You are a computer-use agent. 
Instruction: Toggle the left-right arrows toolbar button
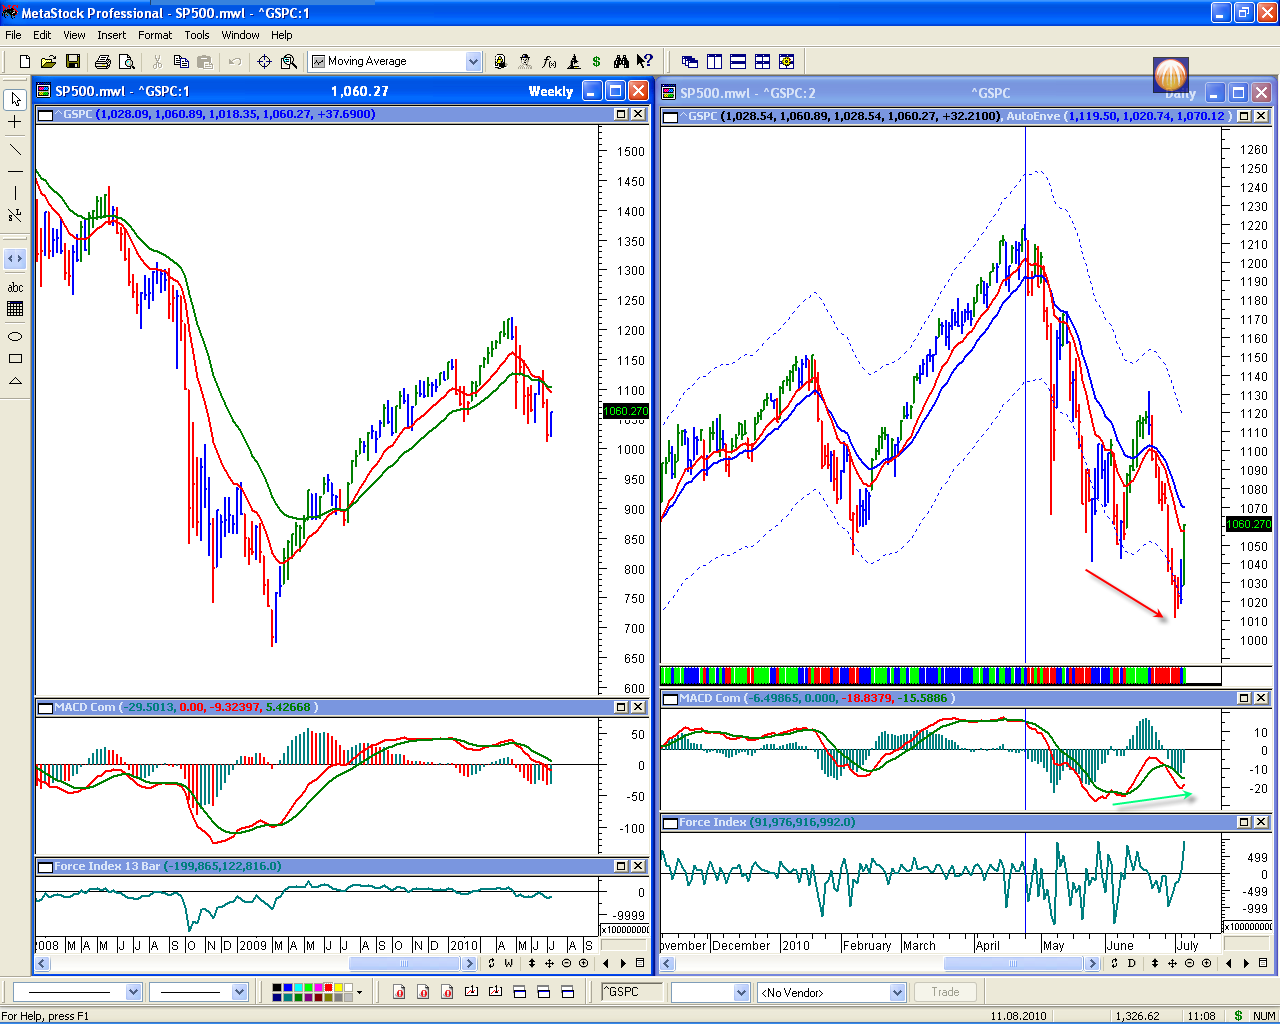click(15, 259)
